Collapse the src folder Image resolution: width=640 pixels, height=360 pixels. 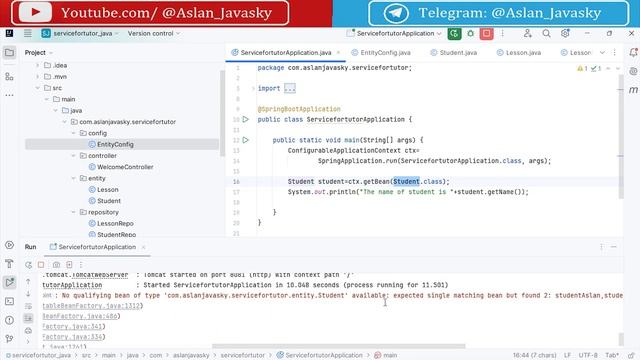click(x=38, y=88)
